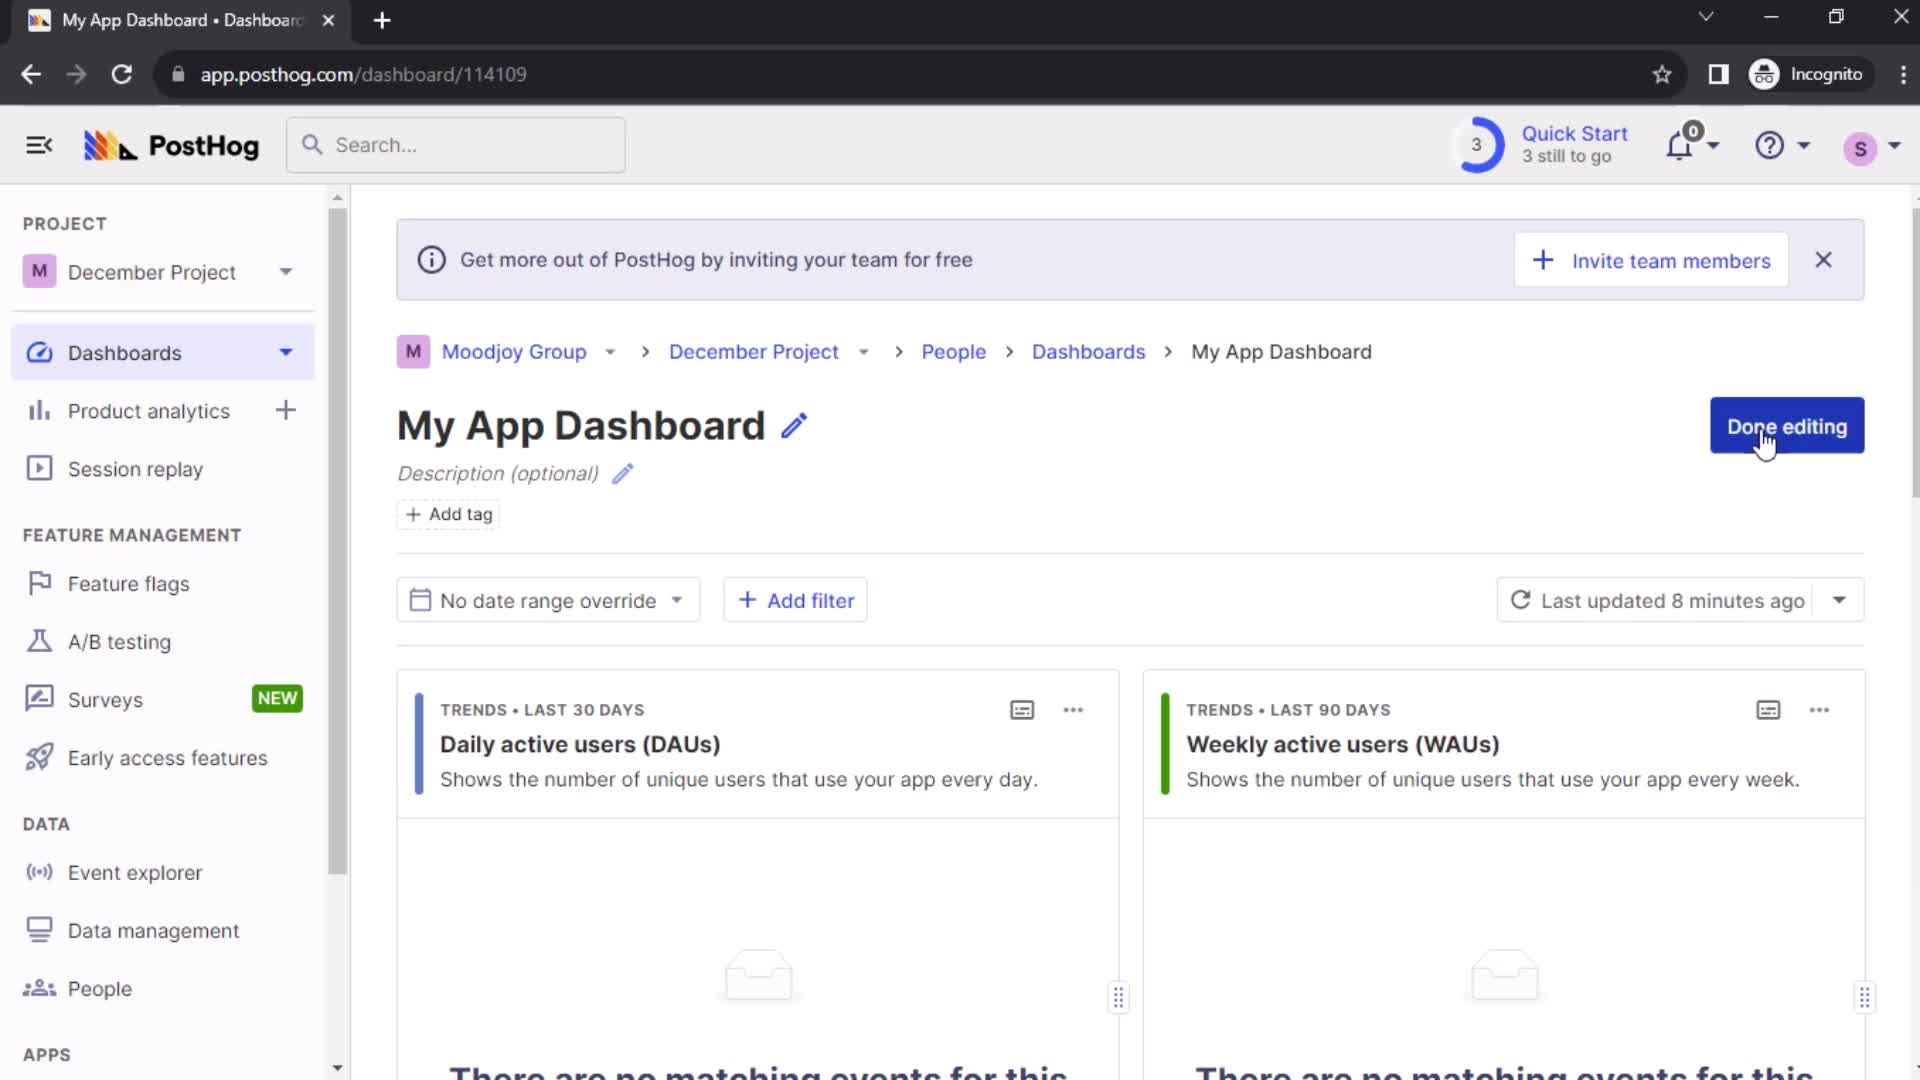Open the notifications bell icon
This screenshot has height=1080, width=1920.
(1679, 145)
